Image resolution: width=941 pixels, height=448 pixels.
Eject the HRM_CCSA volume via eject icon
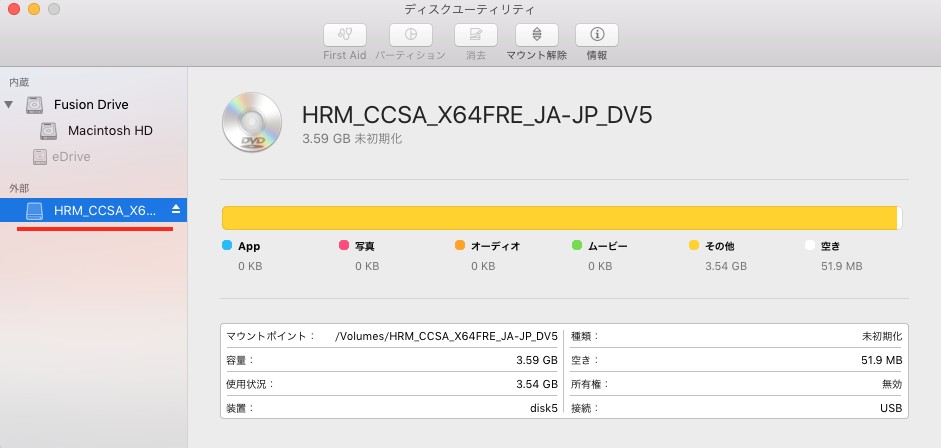[176, 209]
